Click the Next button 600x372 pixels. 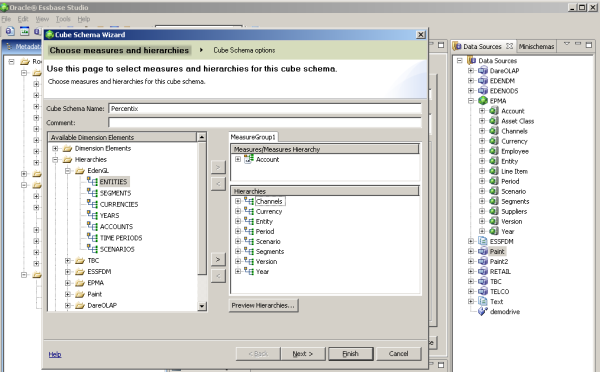(303, 354)
